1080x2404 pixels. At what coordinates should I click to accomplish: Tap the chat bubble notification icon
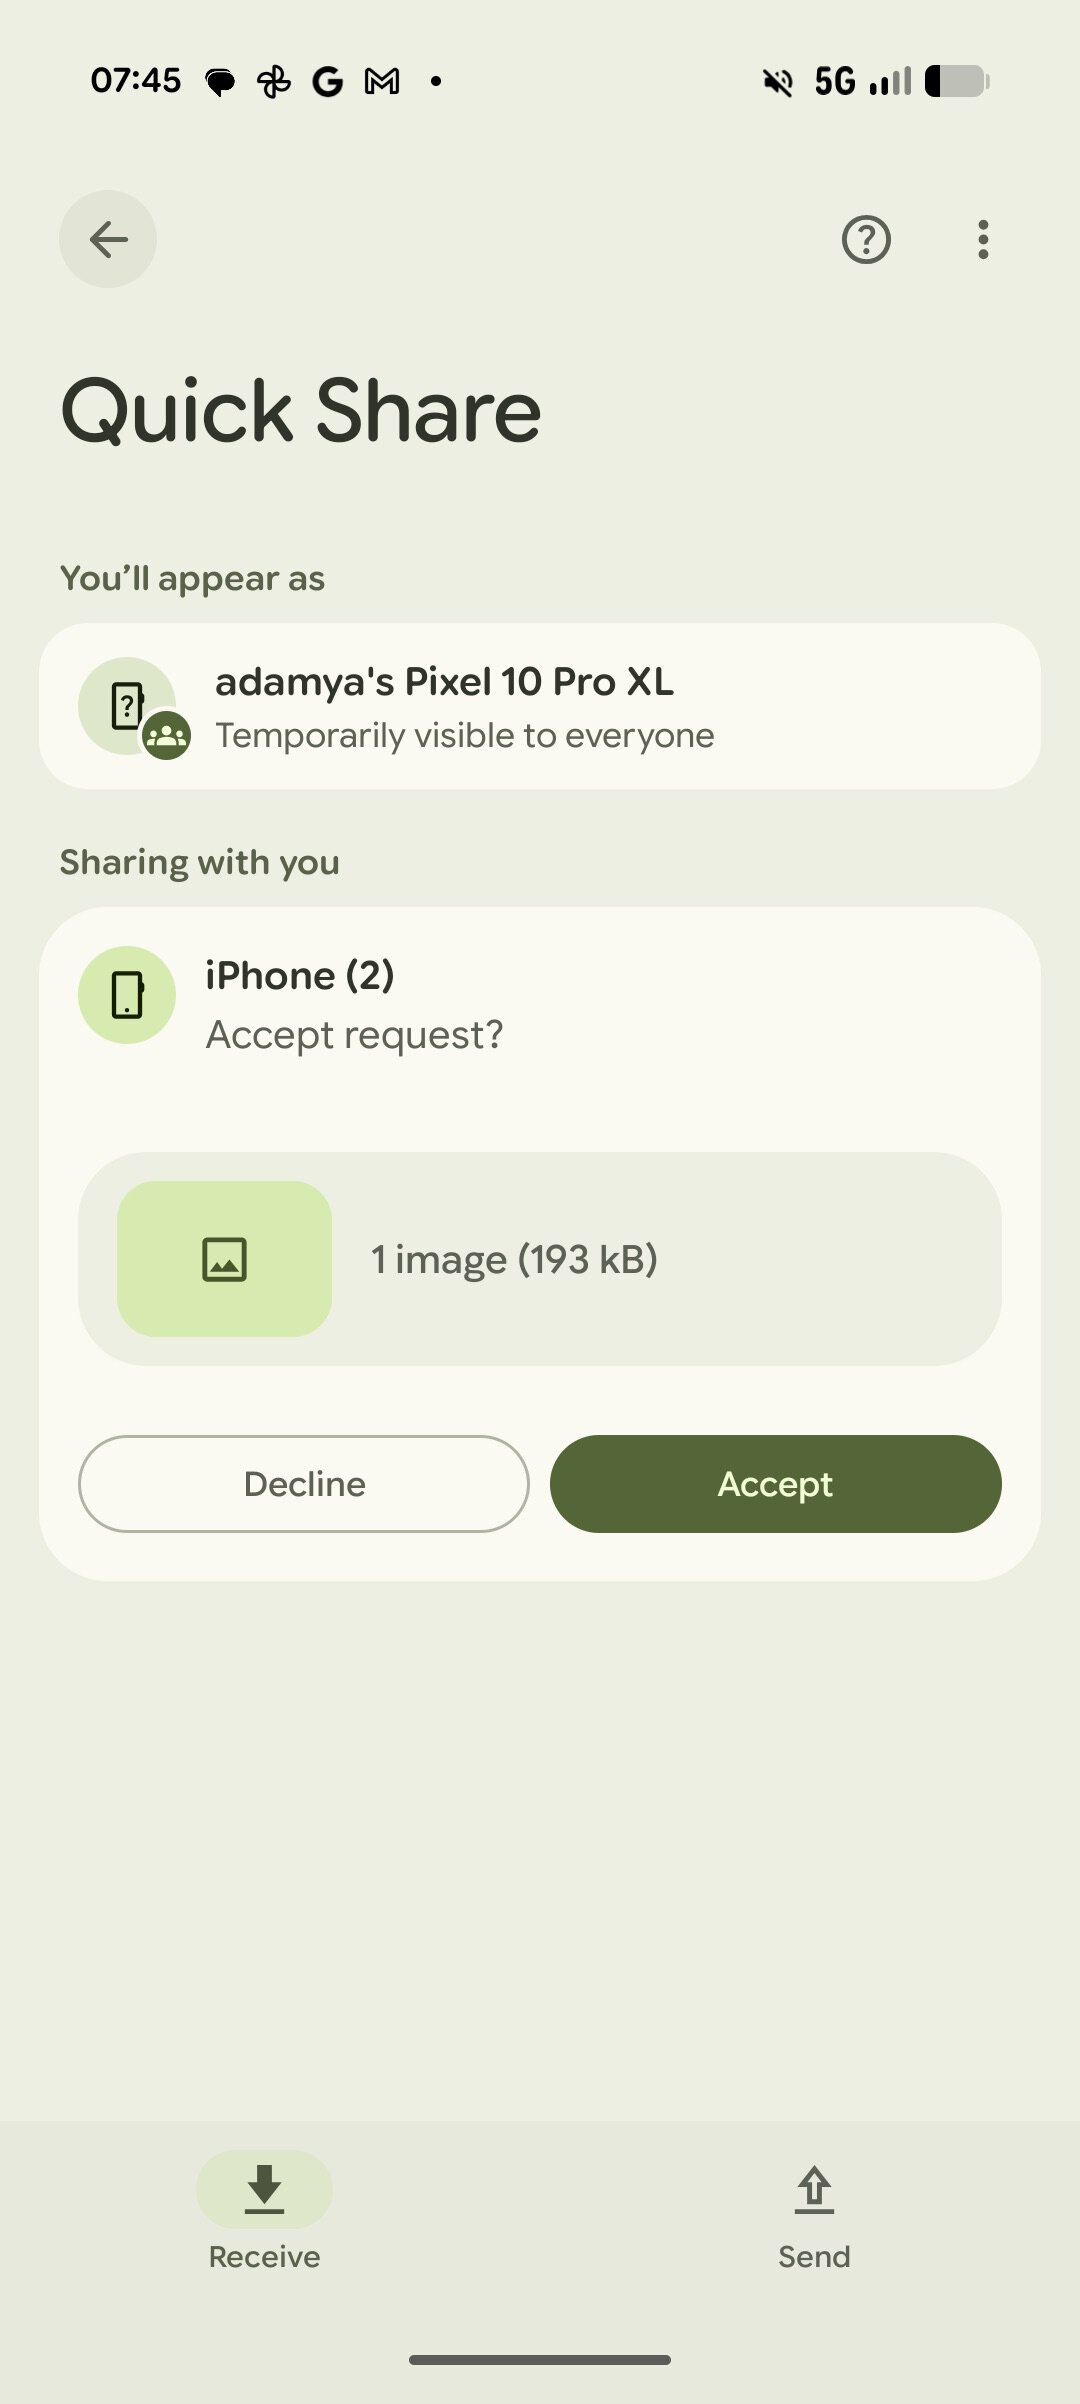point(220,81)
